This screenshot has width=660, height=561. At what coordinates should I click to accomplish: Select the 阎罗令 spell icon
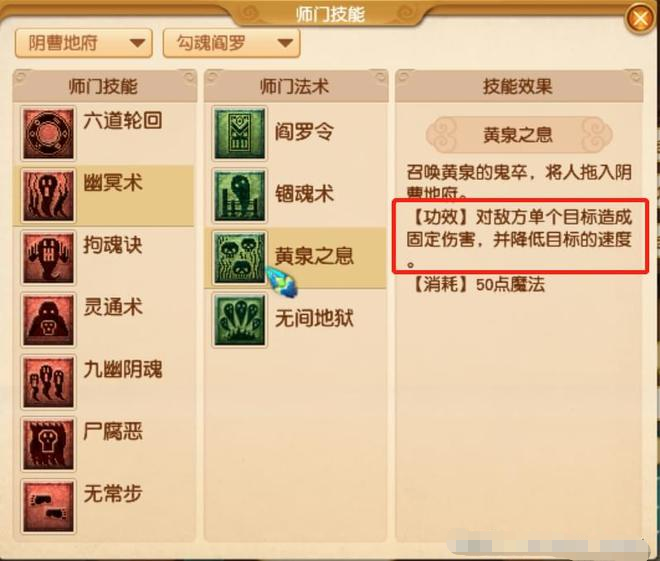tap(240, 134)
